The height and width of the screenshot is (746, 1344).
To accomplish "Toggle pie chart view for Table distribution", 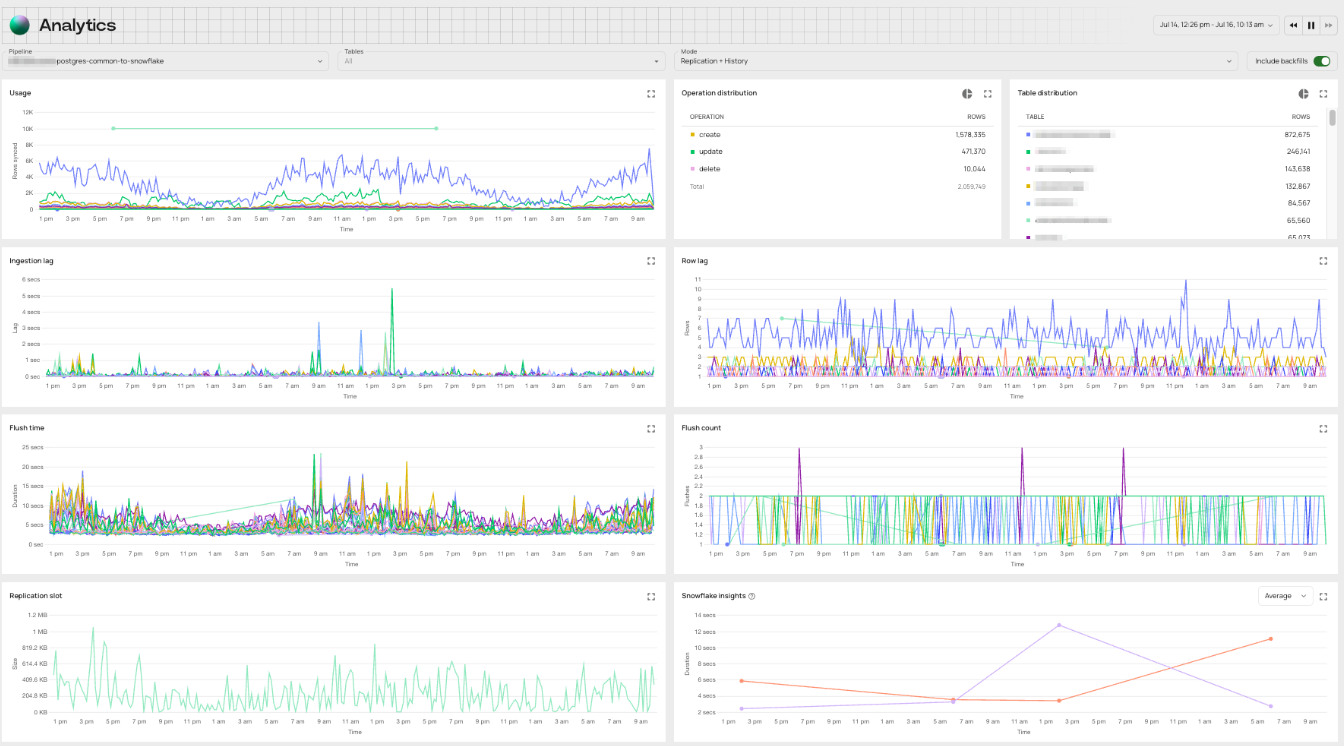I will [1303, 93].
